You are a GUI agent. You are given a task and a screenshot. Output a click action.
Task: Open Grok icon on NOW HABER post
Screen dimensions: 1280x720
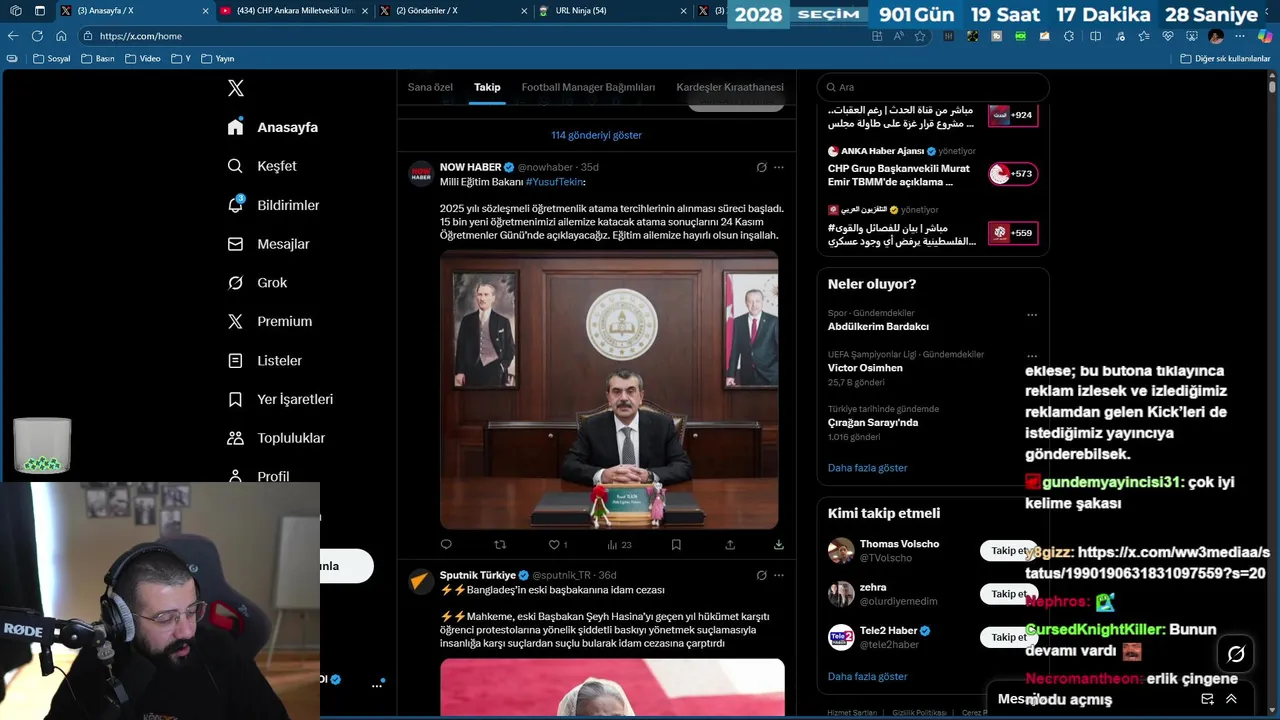761,167
